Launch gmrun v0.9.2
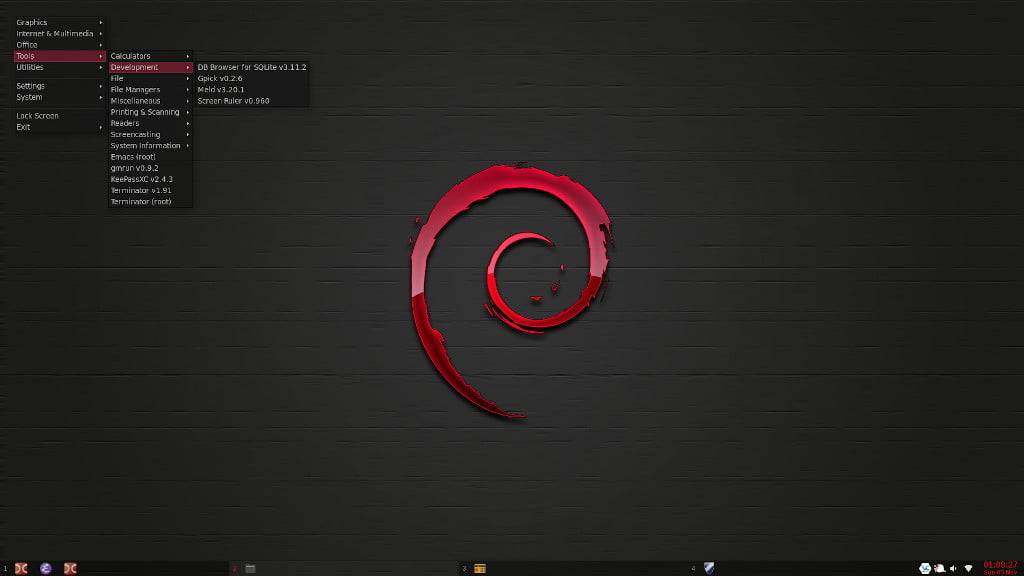The width and height of the screenshot is (1024, 576). [x=150, y=168]
